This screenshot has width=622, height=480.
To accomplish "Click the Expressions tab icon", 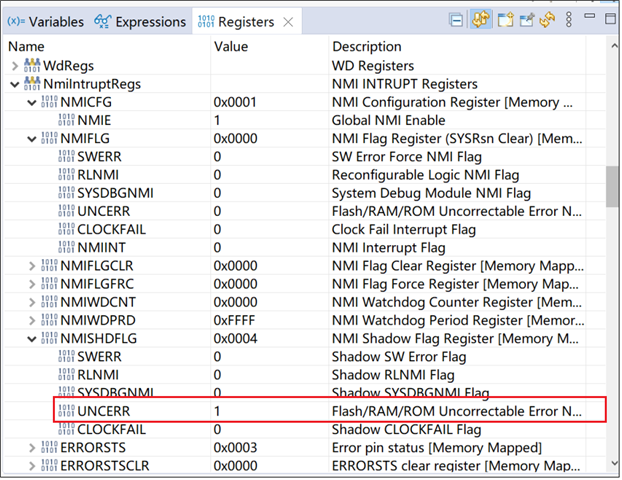I will tap(102, 21).
